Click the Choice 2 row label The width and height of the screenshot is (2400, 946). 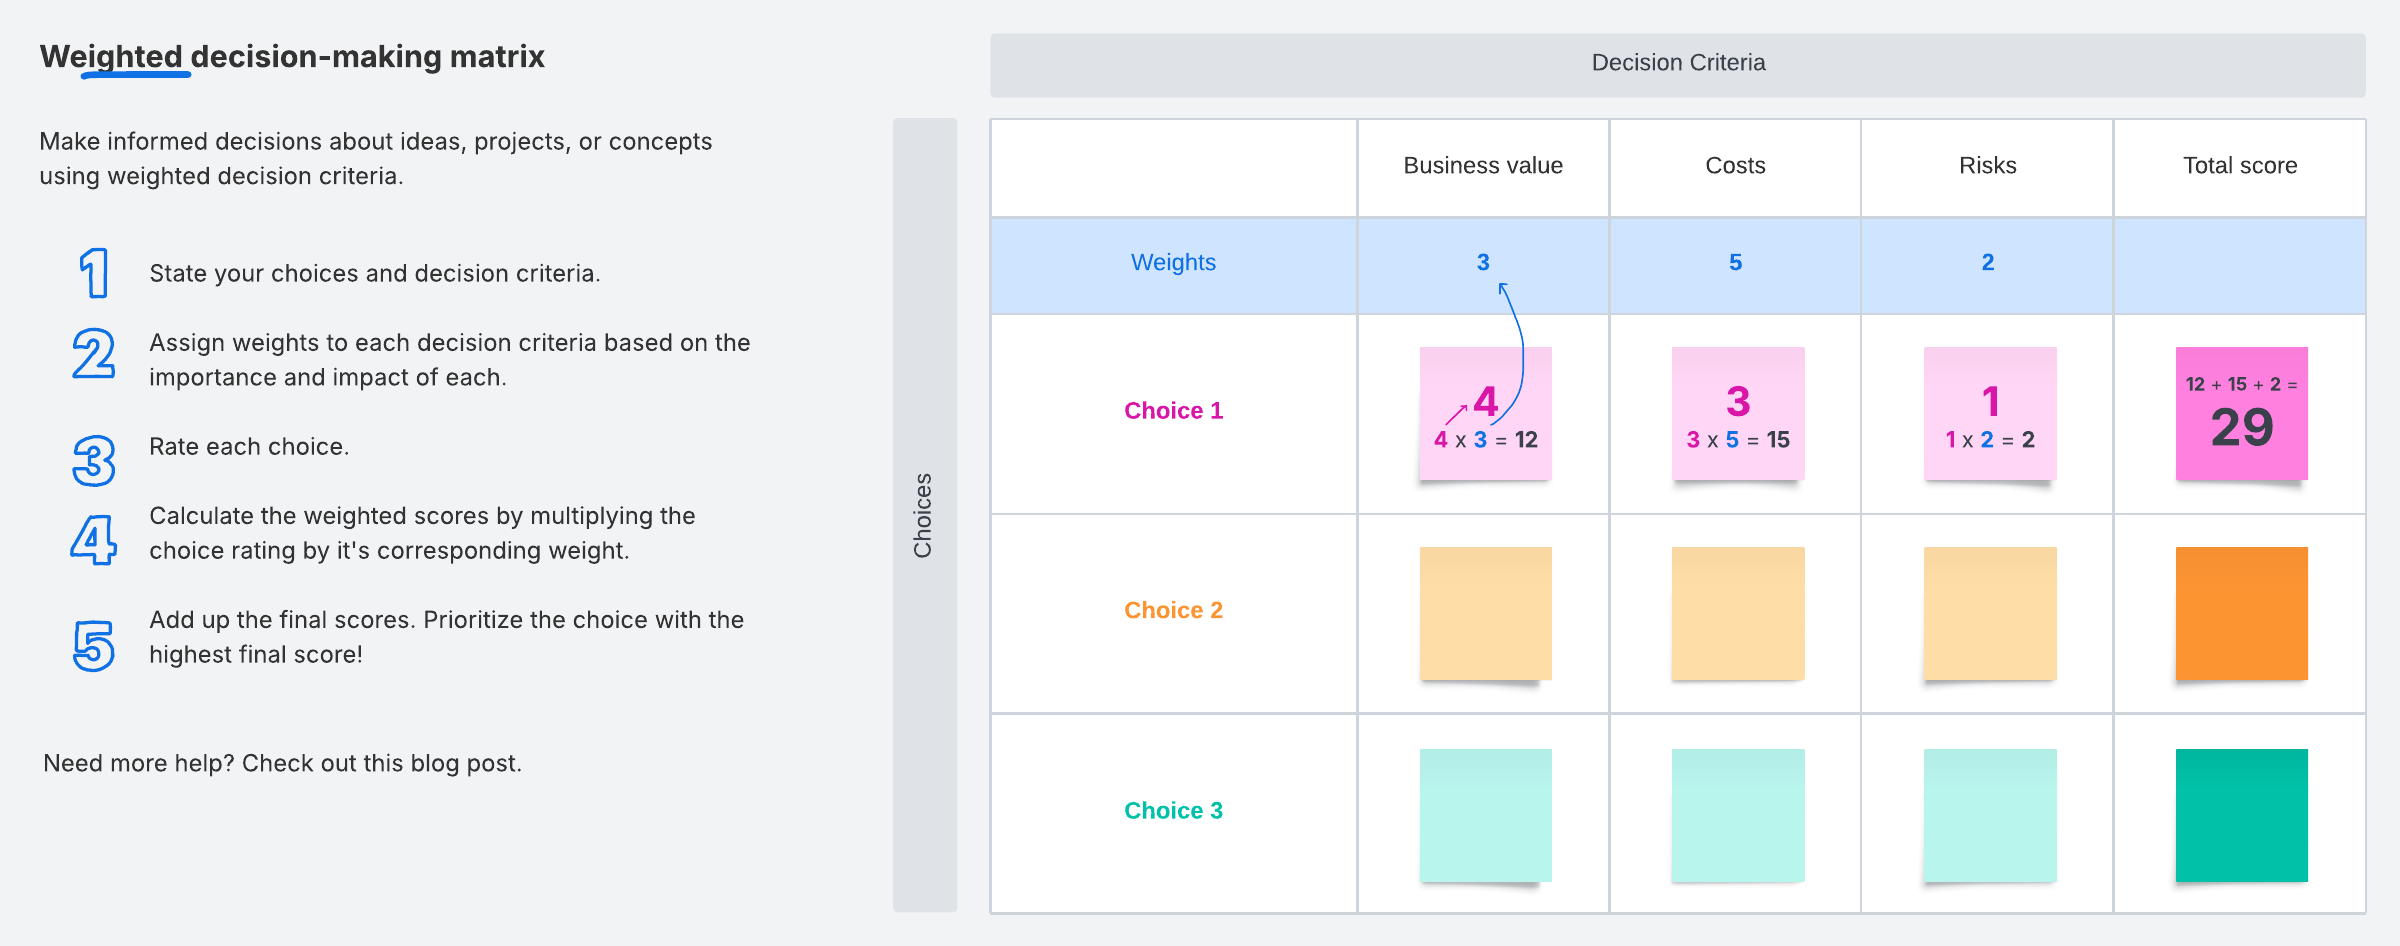(1173, 610)
